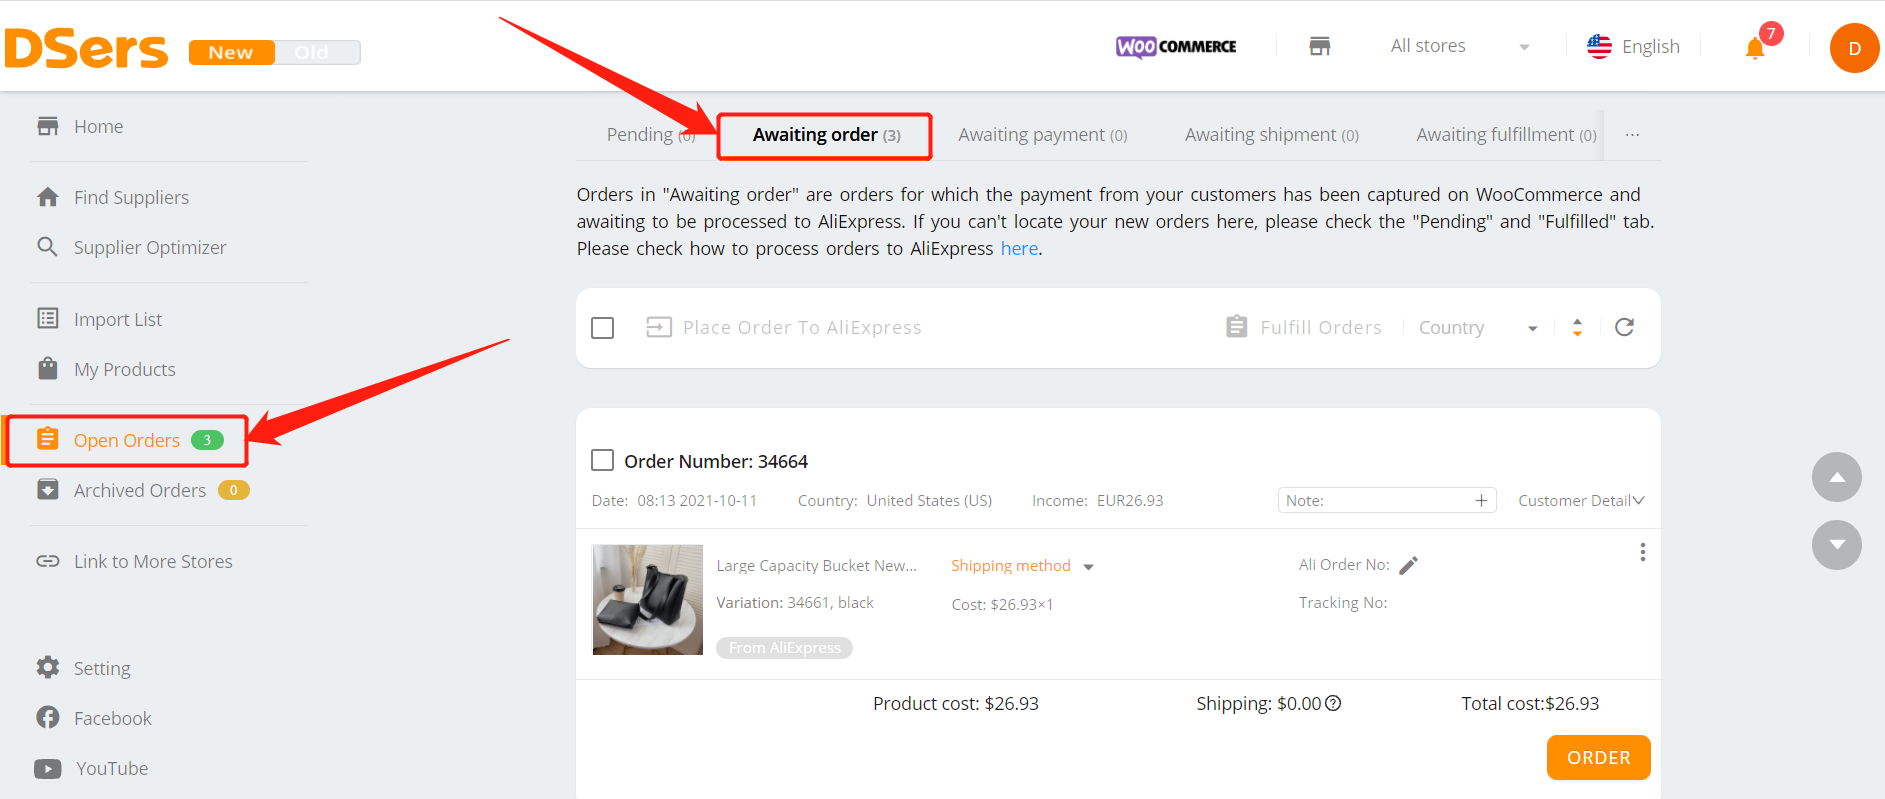Open Link to More Stores

pos(153,561)
